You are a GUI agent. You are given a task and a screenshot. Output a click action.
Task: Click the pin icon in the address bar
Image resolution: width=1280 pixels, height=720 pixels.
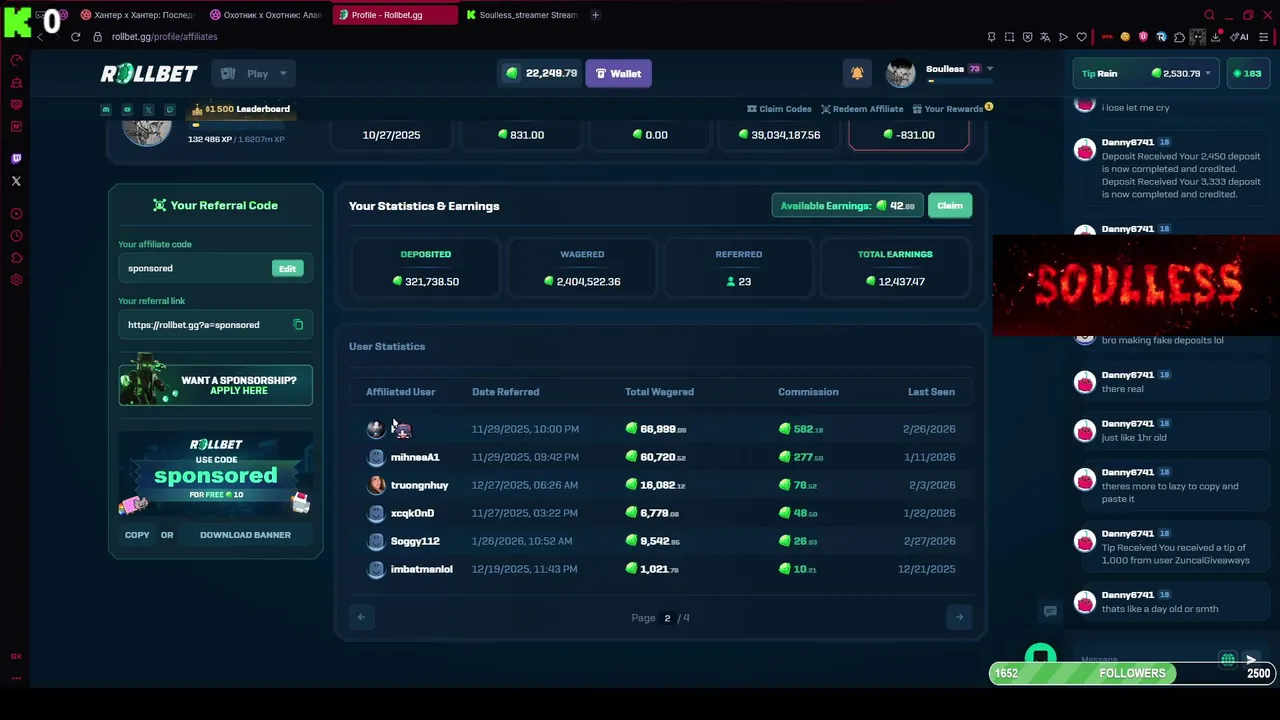(991, 37)
